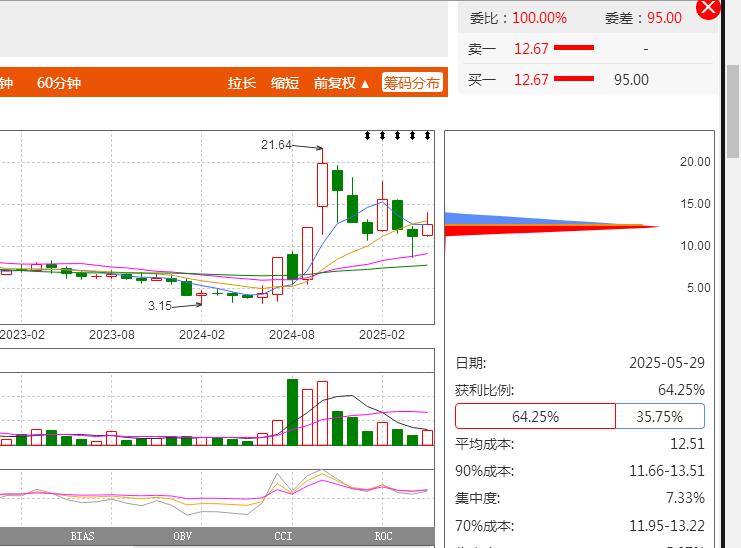Click the 买一 red volume bar
Screen dimensions: 741x548
coord(574,78)
